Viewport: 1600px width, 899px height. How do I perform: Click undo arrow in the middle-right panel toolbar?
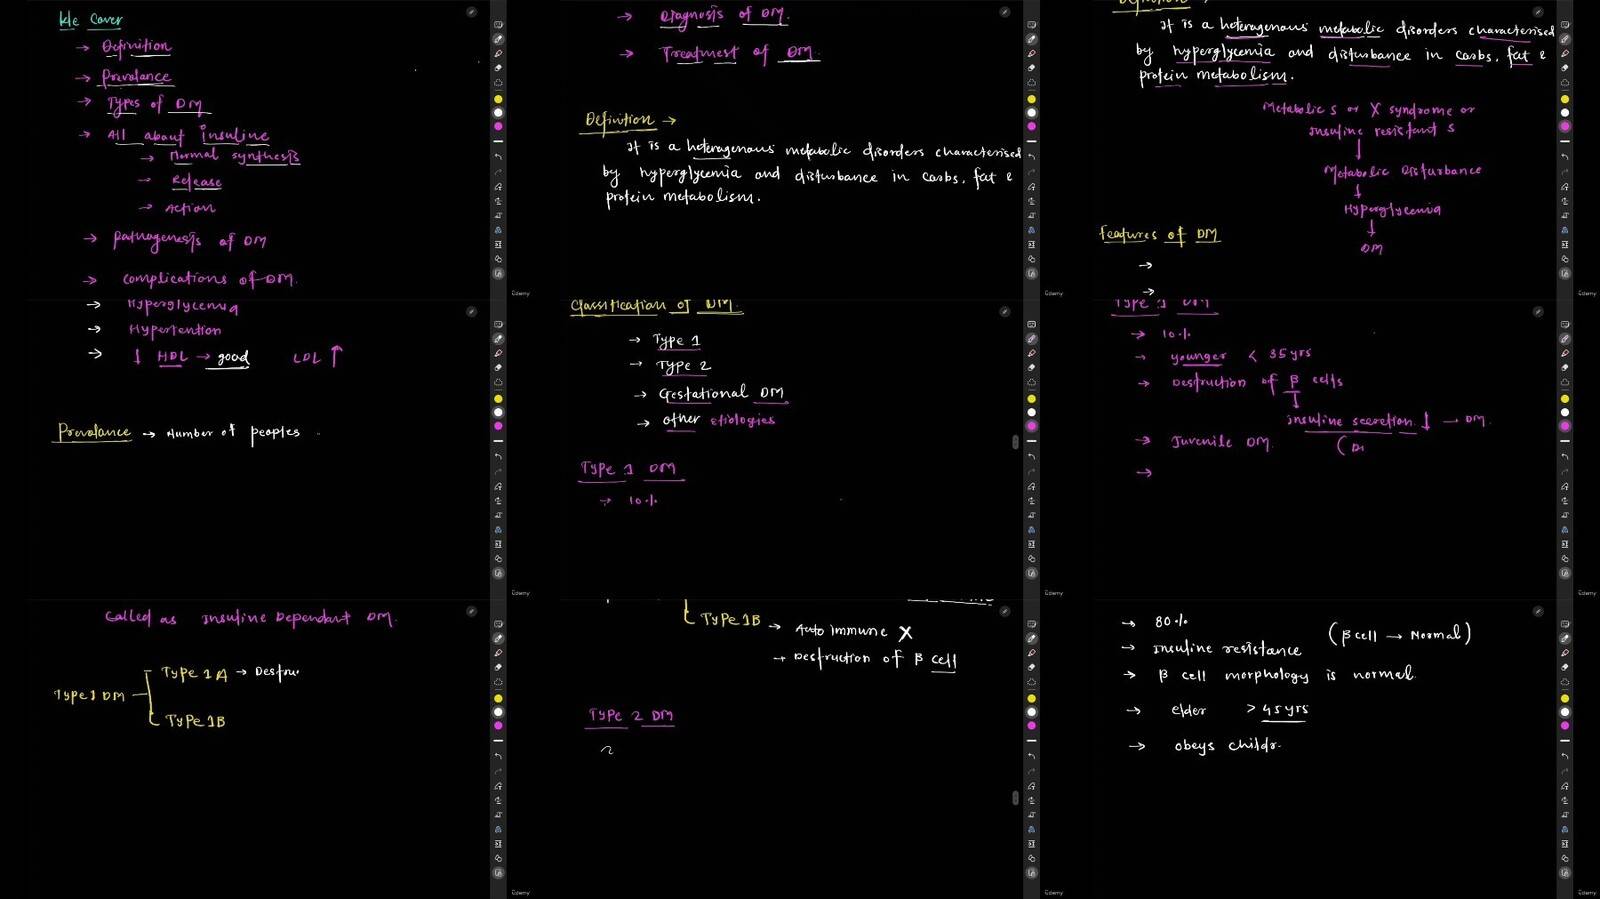1564,457
